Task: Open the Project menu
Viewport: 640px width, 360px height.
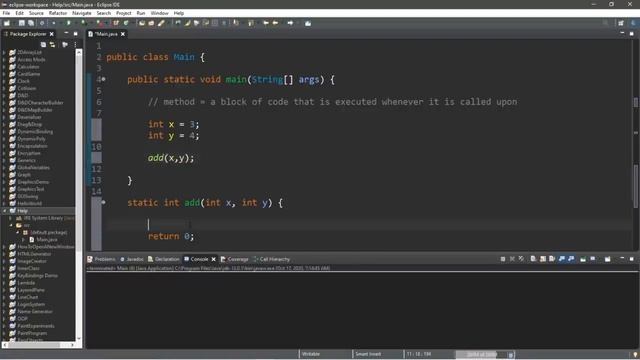Action: 124,13
